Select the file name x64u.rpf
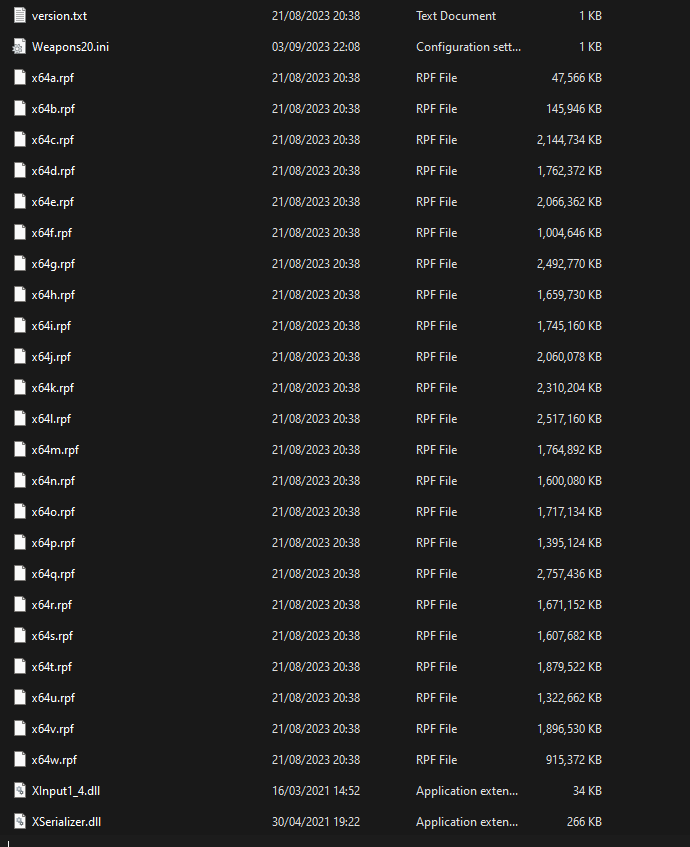 tap(53, 698)
